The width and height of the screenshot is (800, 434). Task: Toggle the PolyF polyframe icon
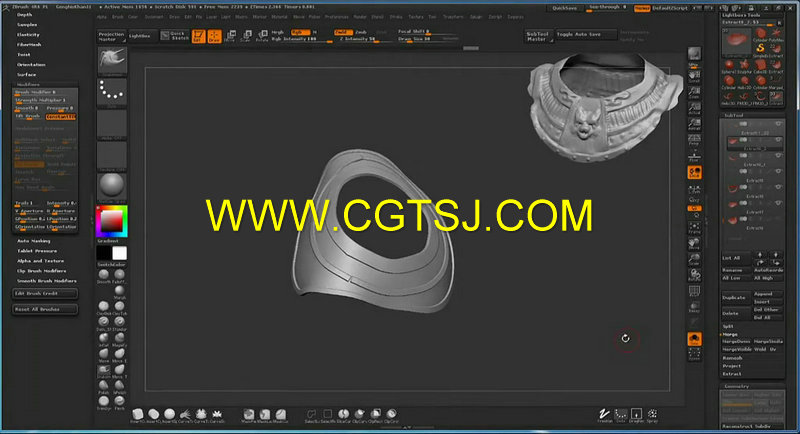tap(694, 292)
